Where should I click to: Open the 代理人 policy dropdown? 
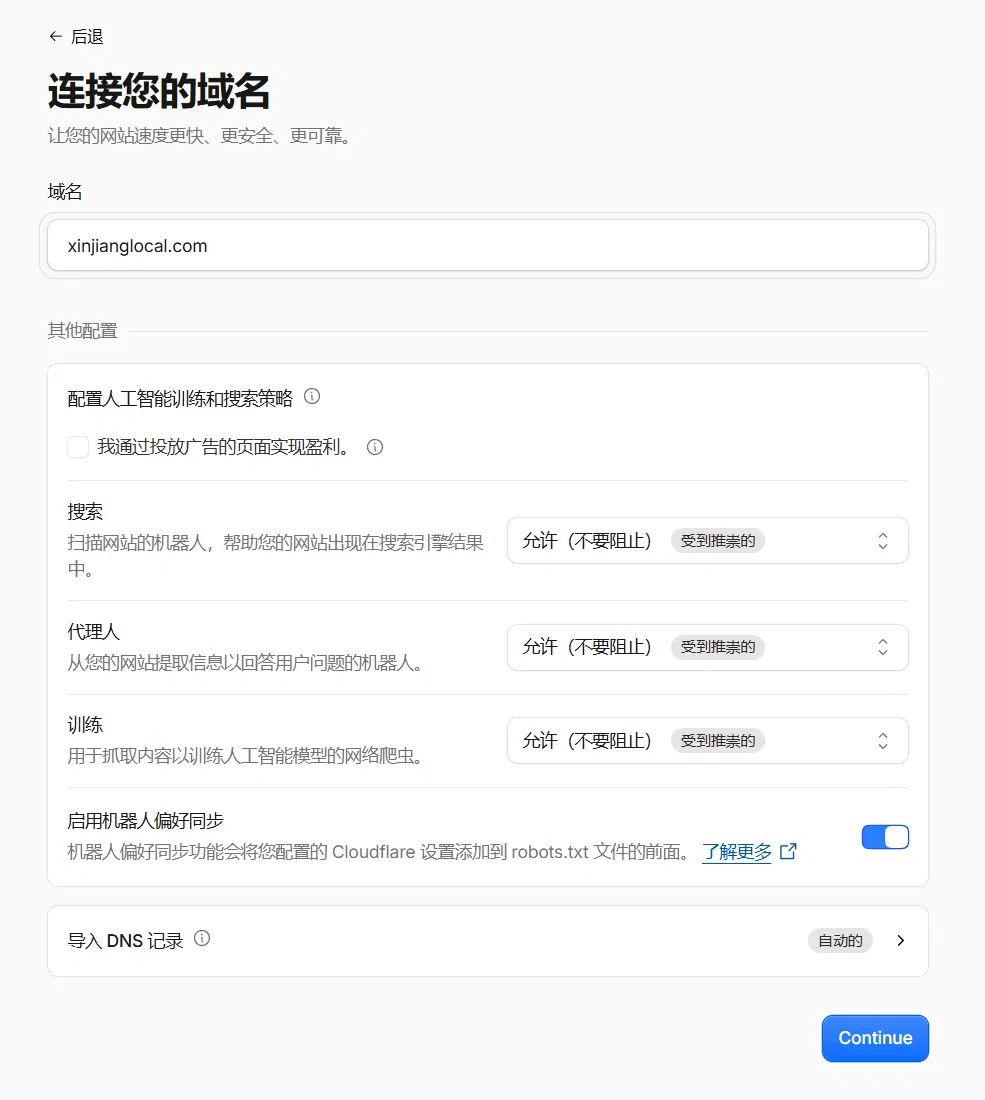click(708, 647)
